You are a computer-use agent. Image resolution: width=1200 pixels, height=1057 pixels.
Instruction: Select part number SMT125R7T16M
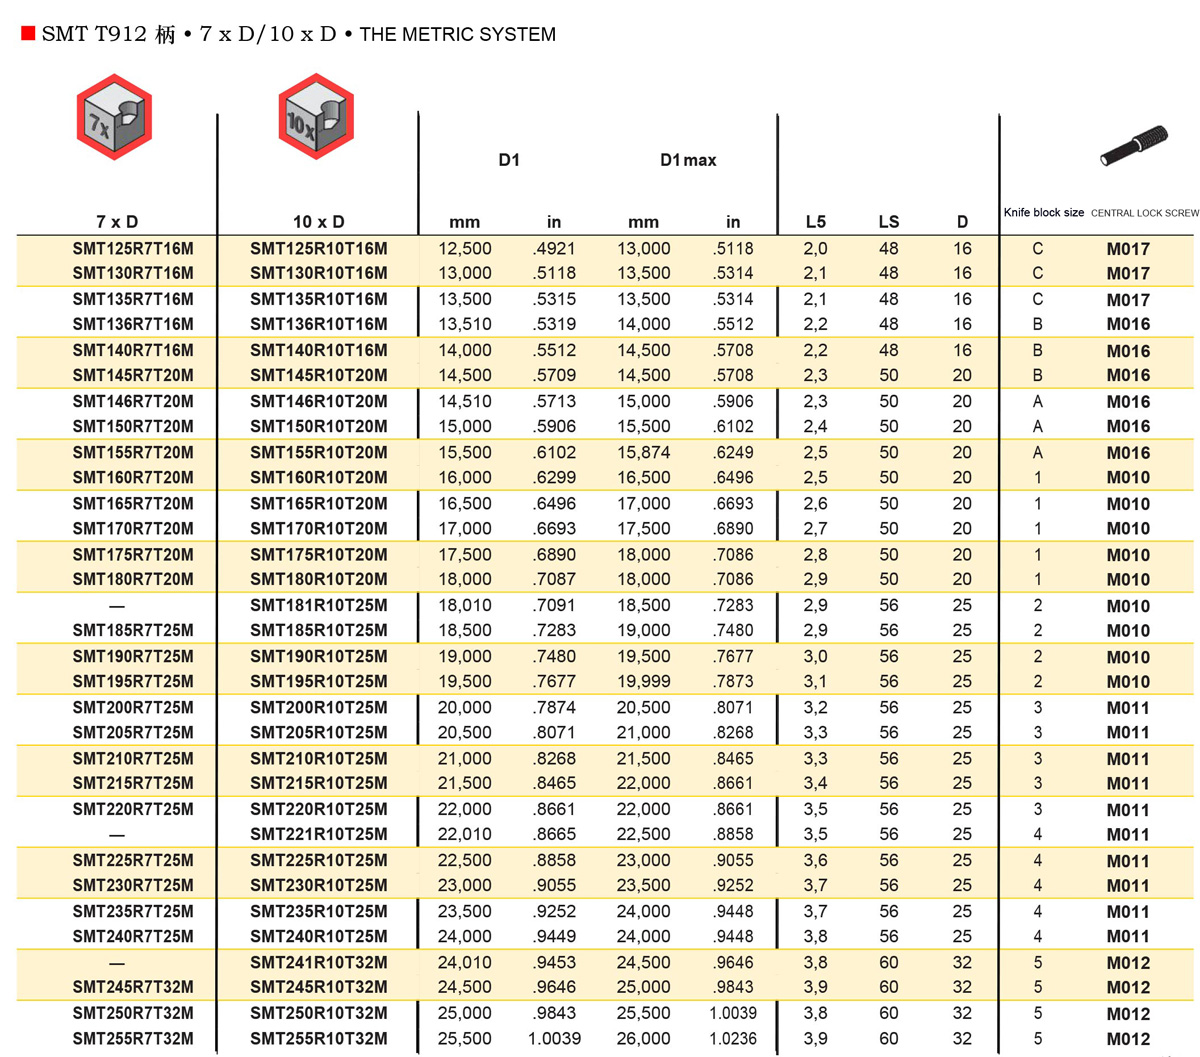tap(133, 249)
